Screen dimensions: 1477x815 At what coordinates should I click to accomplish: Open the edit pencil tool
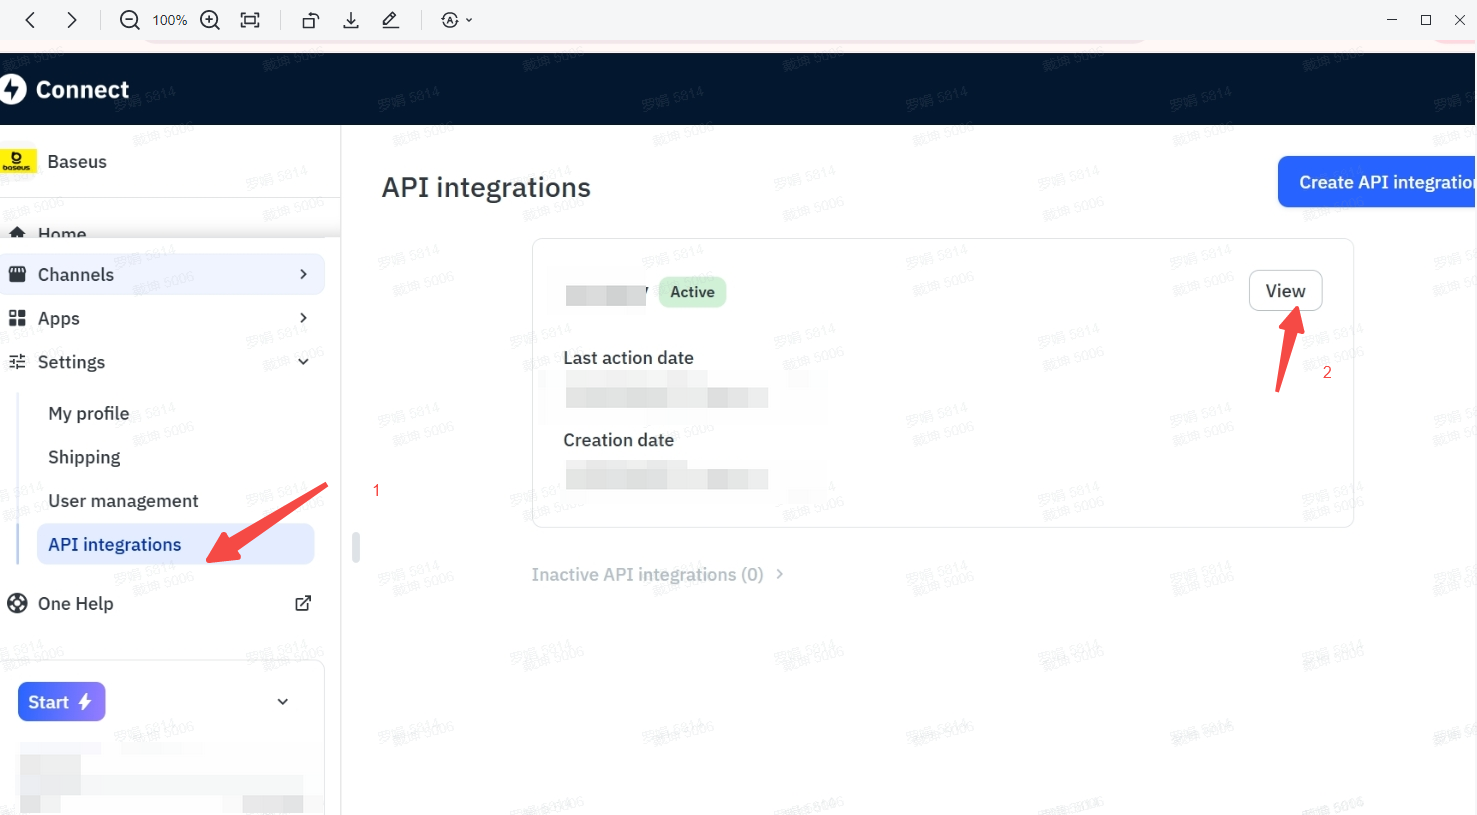391,20
